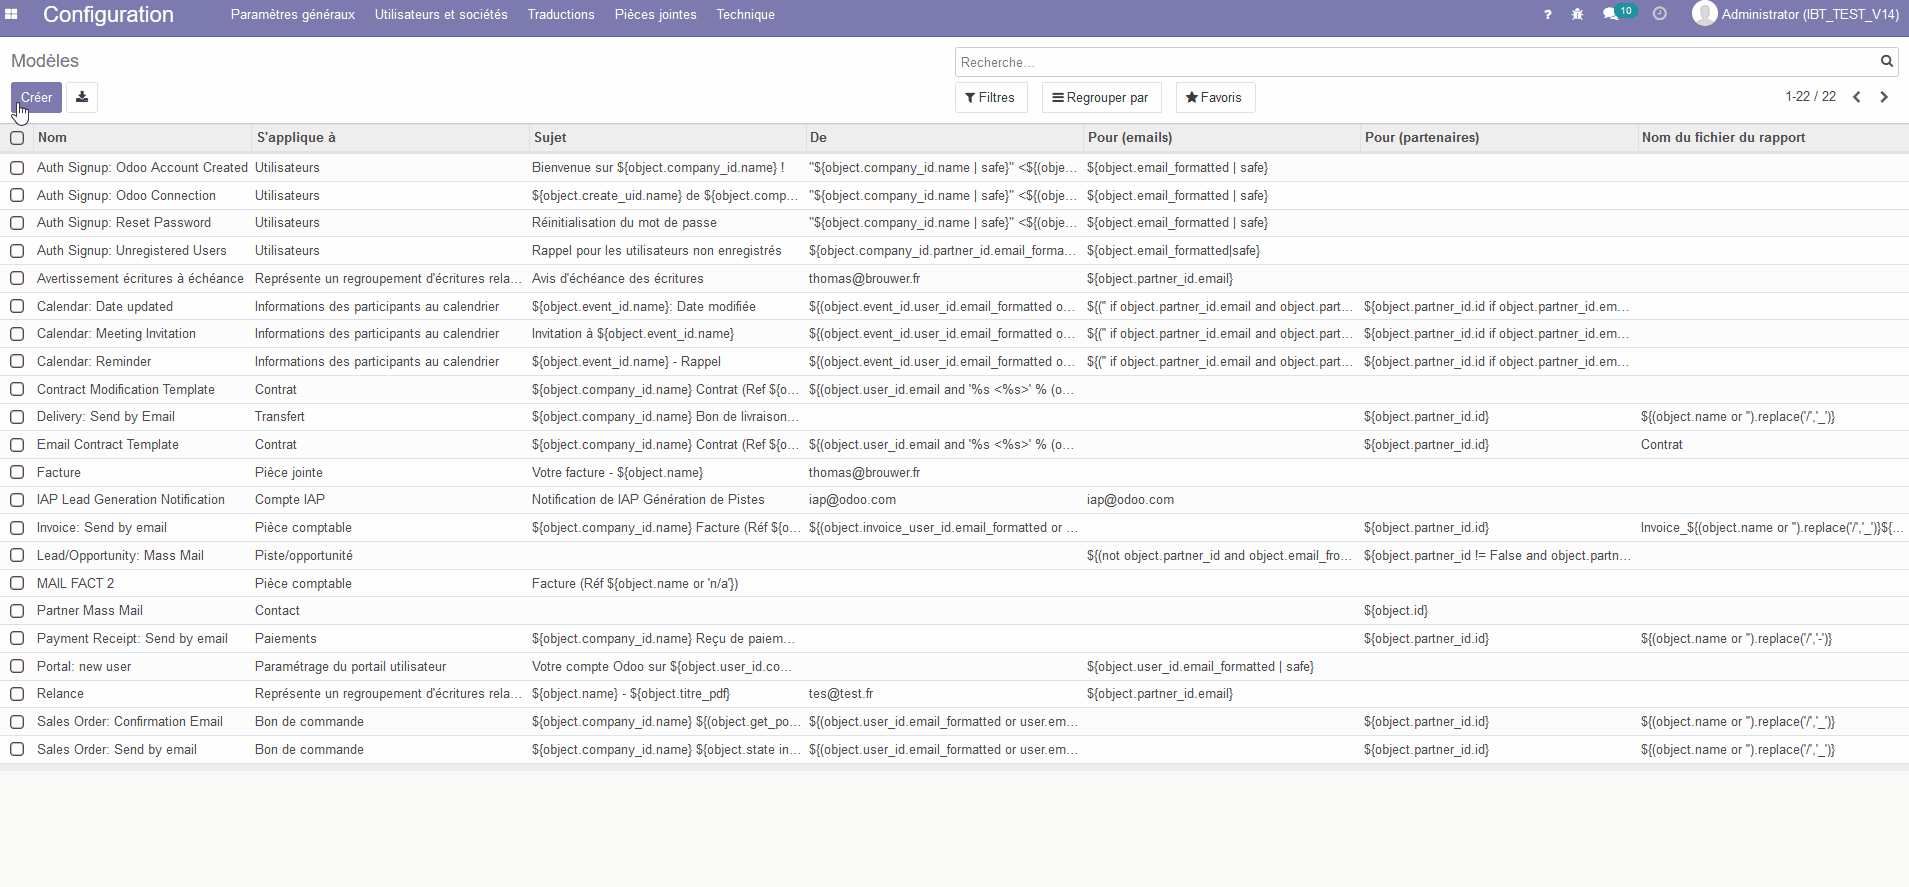Open the debug bug icon menu

click(x=1577, y=14)
